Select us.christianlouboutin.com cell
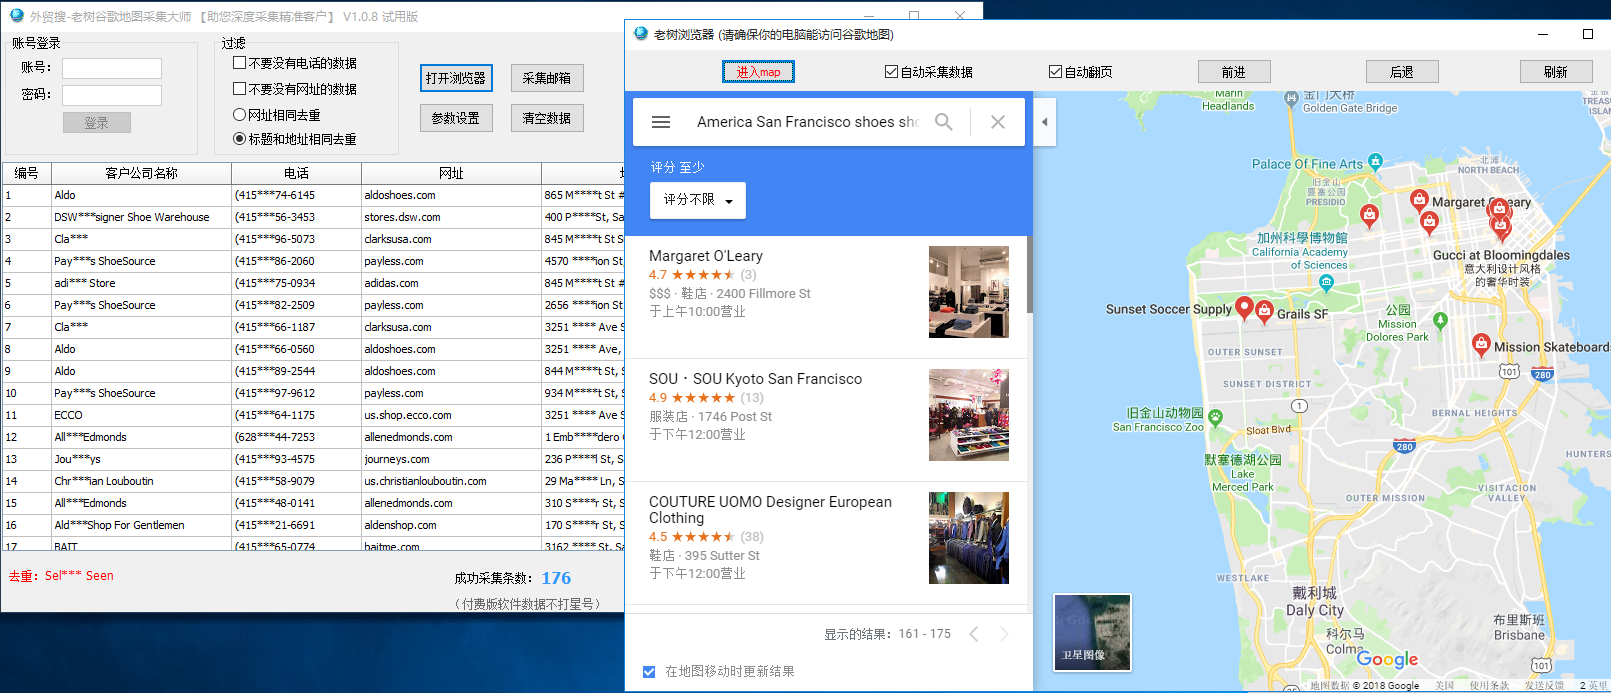Screen dimensions: 1611x693 tap(452, 481)
